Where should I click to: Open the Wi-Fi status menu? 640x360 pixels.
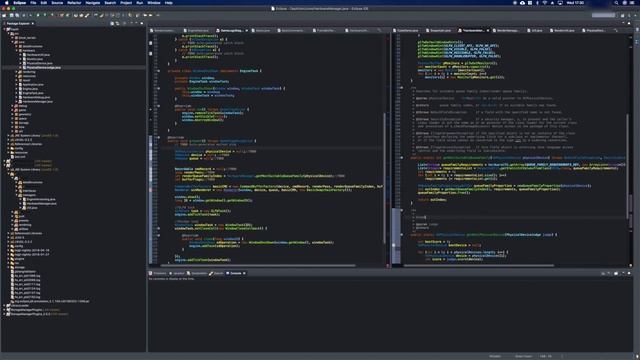click(x=545, y=3)
